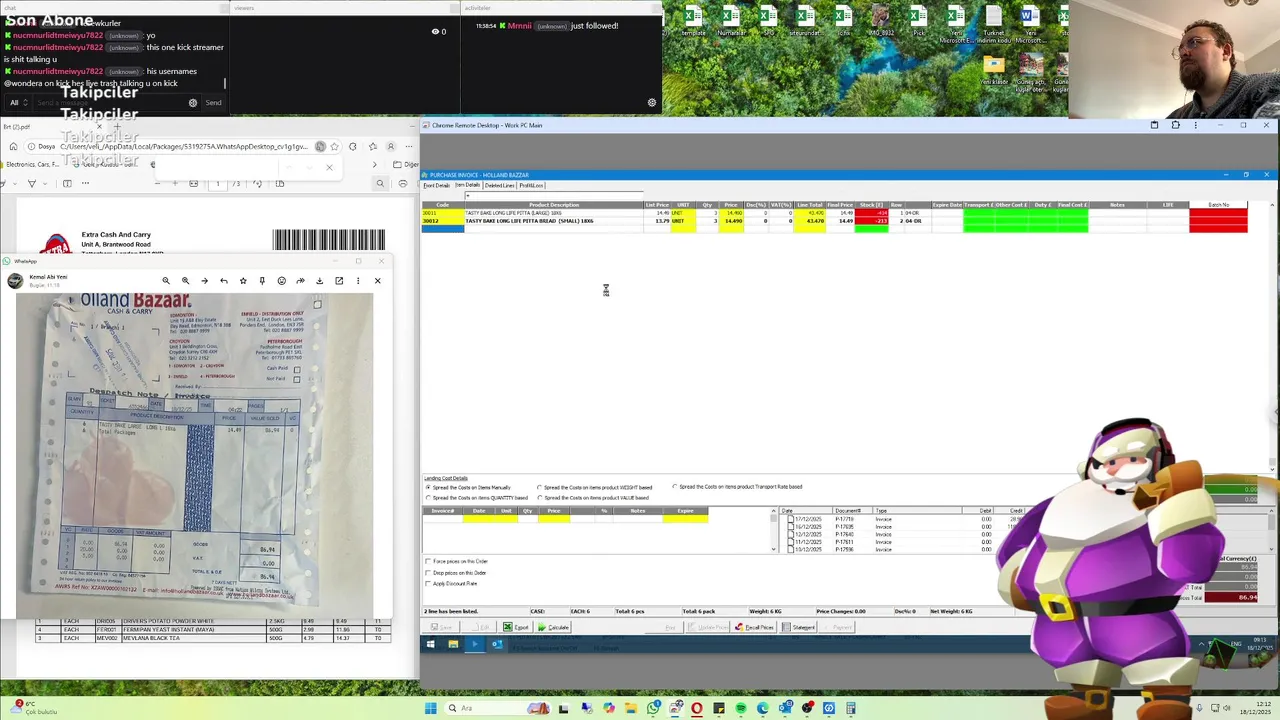
Task: Forward the image in WhatsApp viewer
Action: (x=300, y=281)
